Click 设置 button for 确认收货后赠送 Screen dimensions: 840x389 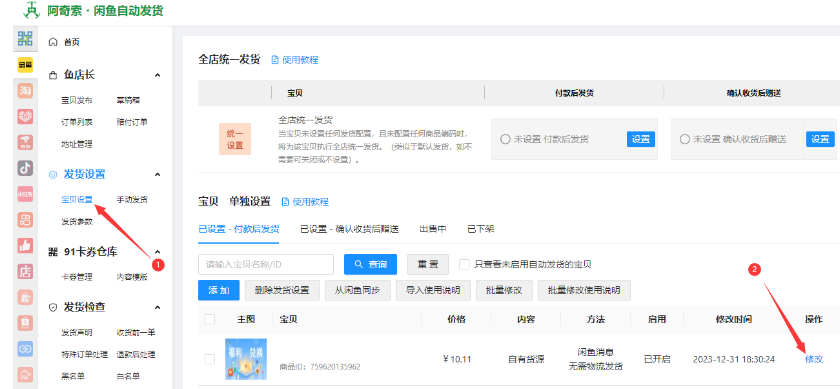click(x=820, y=139)
